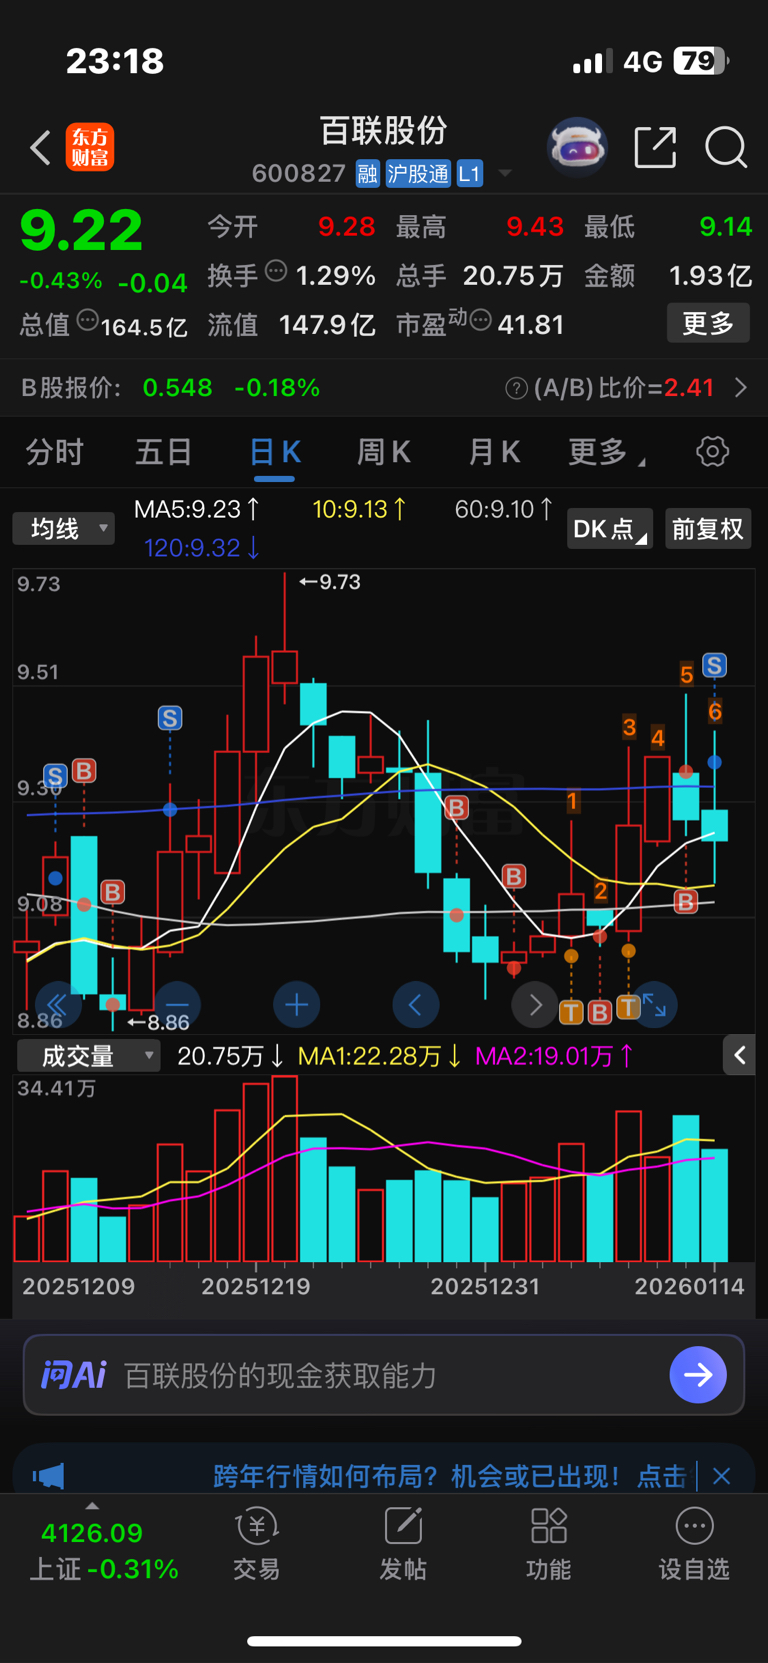Screen dimensions: 768x1663
Task: Tap info icon next to 市盈动
Action: [x=481, y=320]
